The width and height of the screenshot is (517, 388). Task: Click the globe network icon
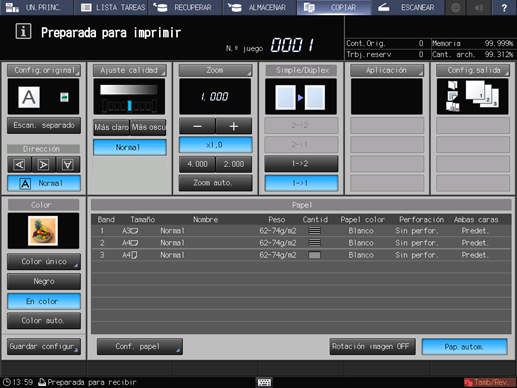pos(456,7)
